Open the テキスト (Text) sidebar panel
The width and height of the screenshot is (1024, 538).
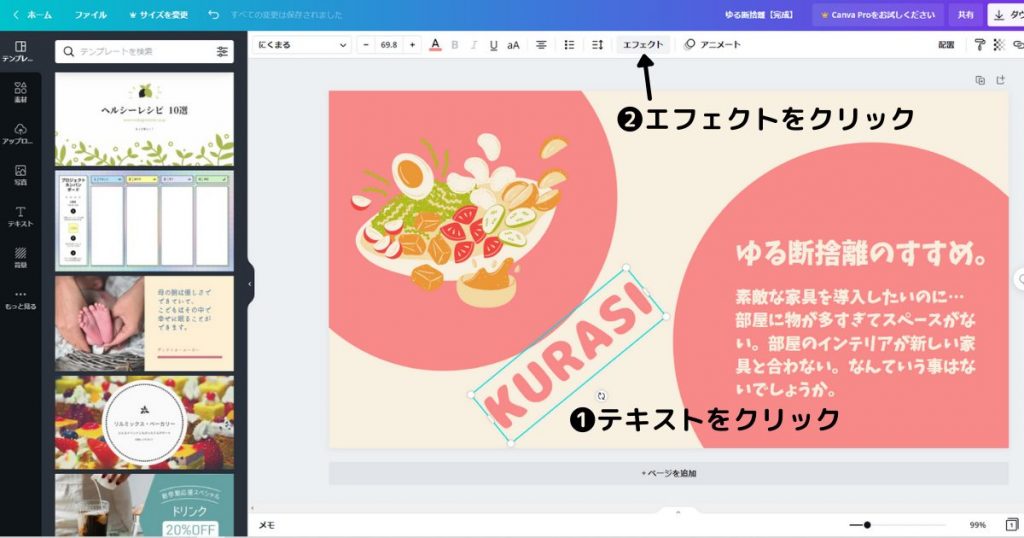20,217
